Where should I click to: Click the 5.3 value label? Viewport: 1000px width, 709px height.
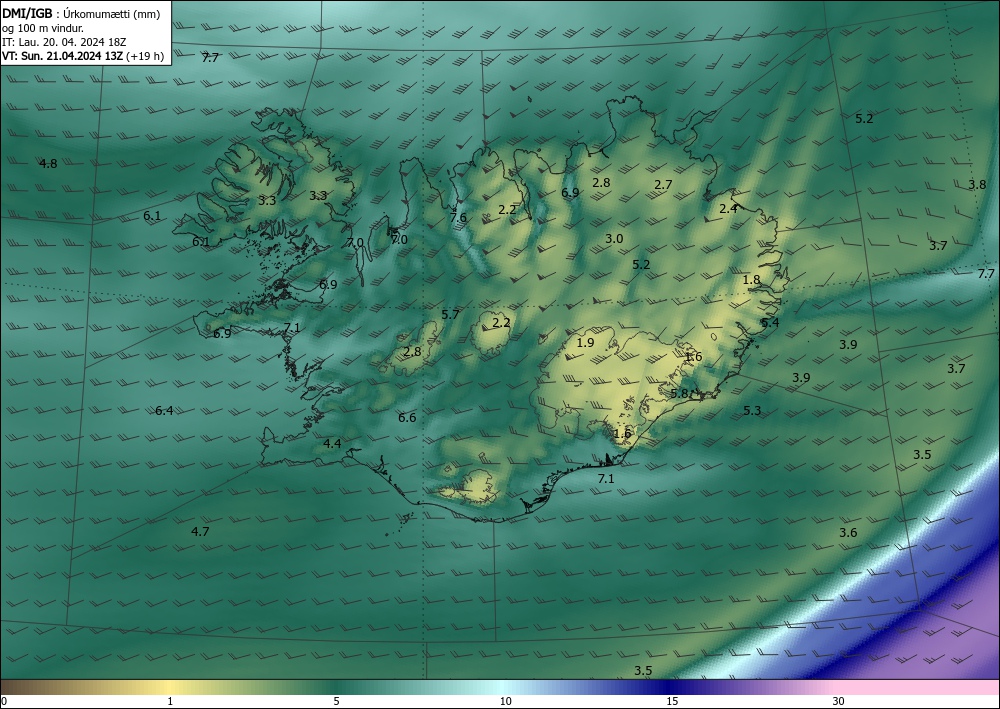point(753,411)
